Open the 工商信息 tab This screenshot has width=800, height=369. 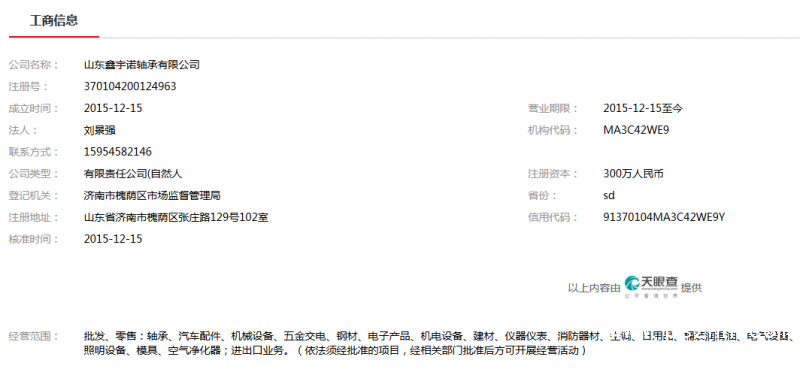click(54, 21)
